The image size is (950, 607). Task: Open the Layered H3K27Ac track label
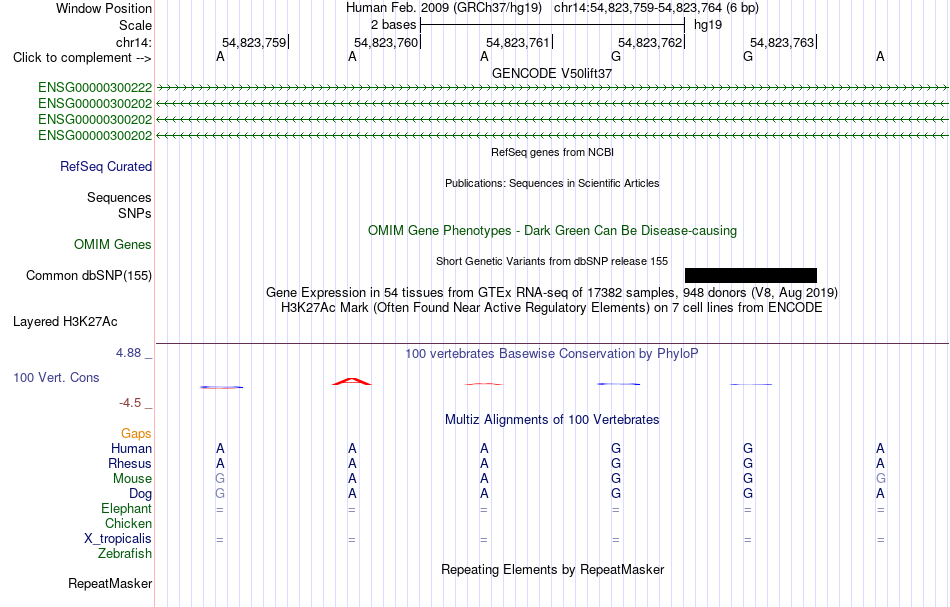tap(65, 322)
